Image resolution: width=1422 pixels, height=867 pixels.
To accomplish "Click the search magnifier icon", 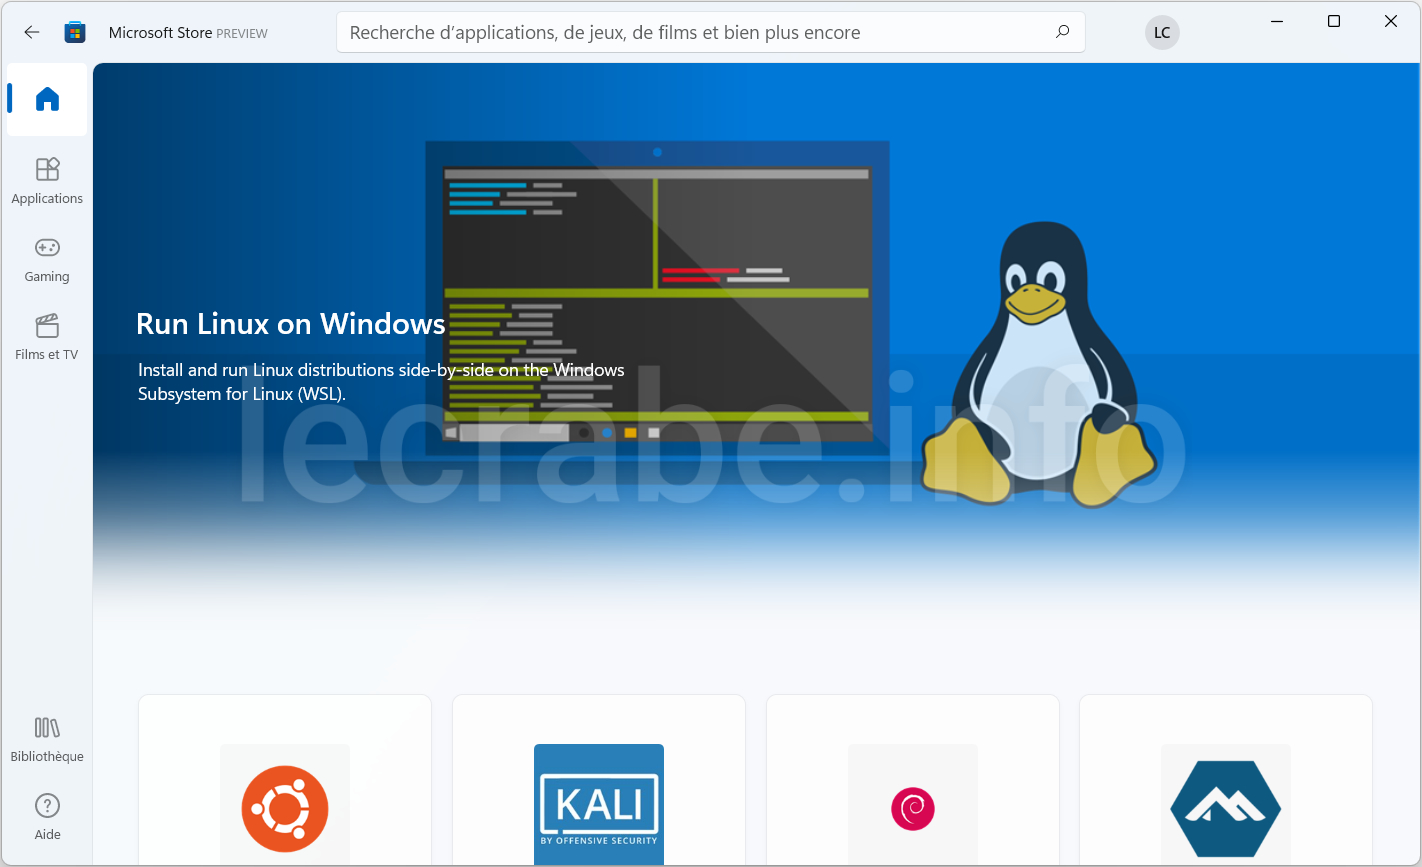I will point(1062,32).
